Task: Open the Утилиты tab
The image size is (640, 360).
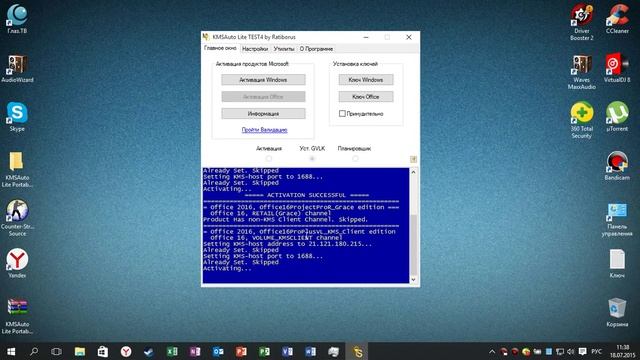Action: pos(284,49)
